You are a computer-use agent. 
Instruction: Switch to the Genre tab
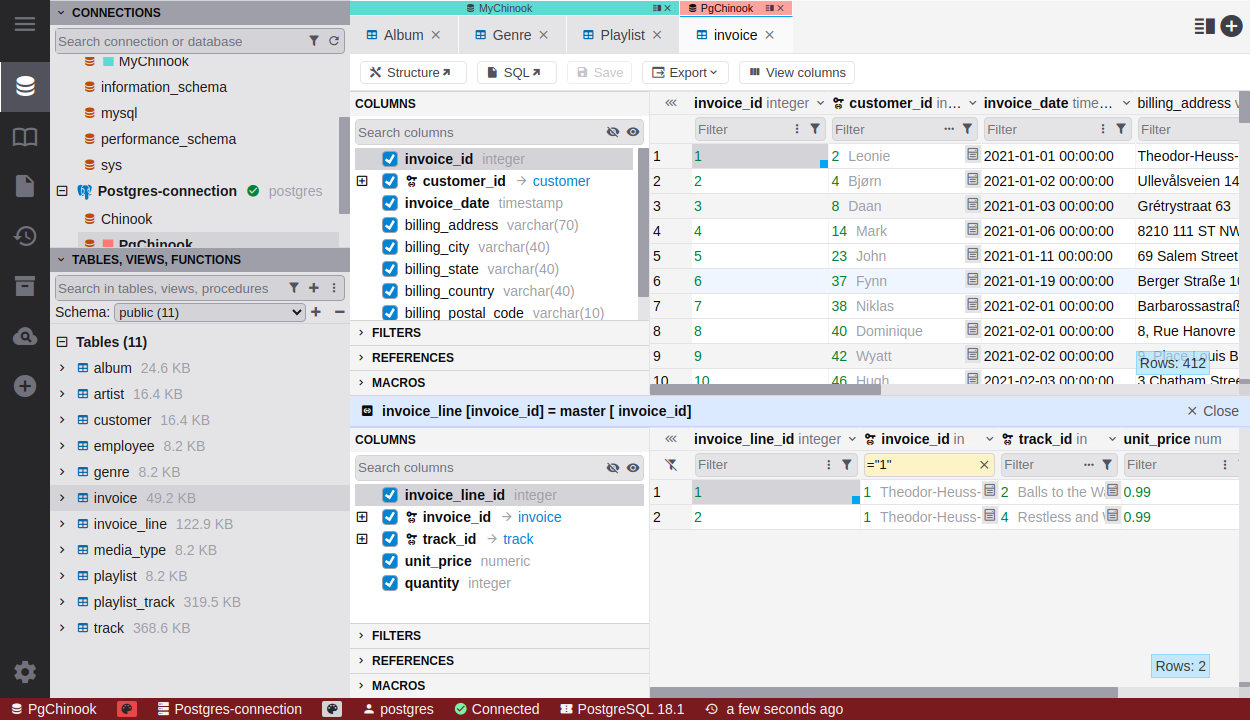(x=511, y=35)
